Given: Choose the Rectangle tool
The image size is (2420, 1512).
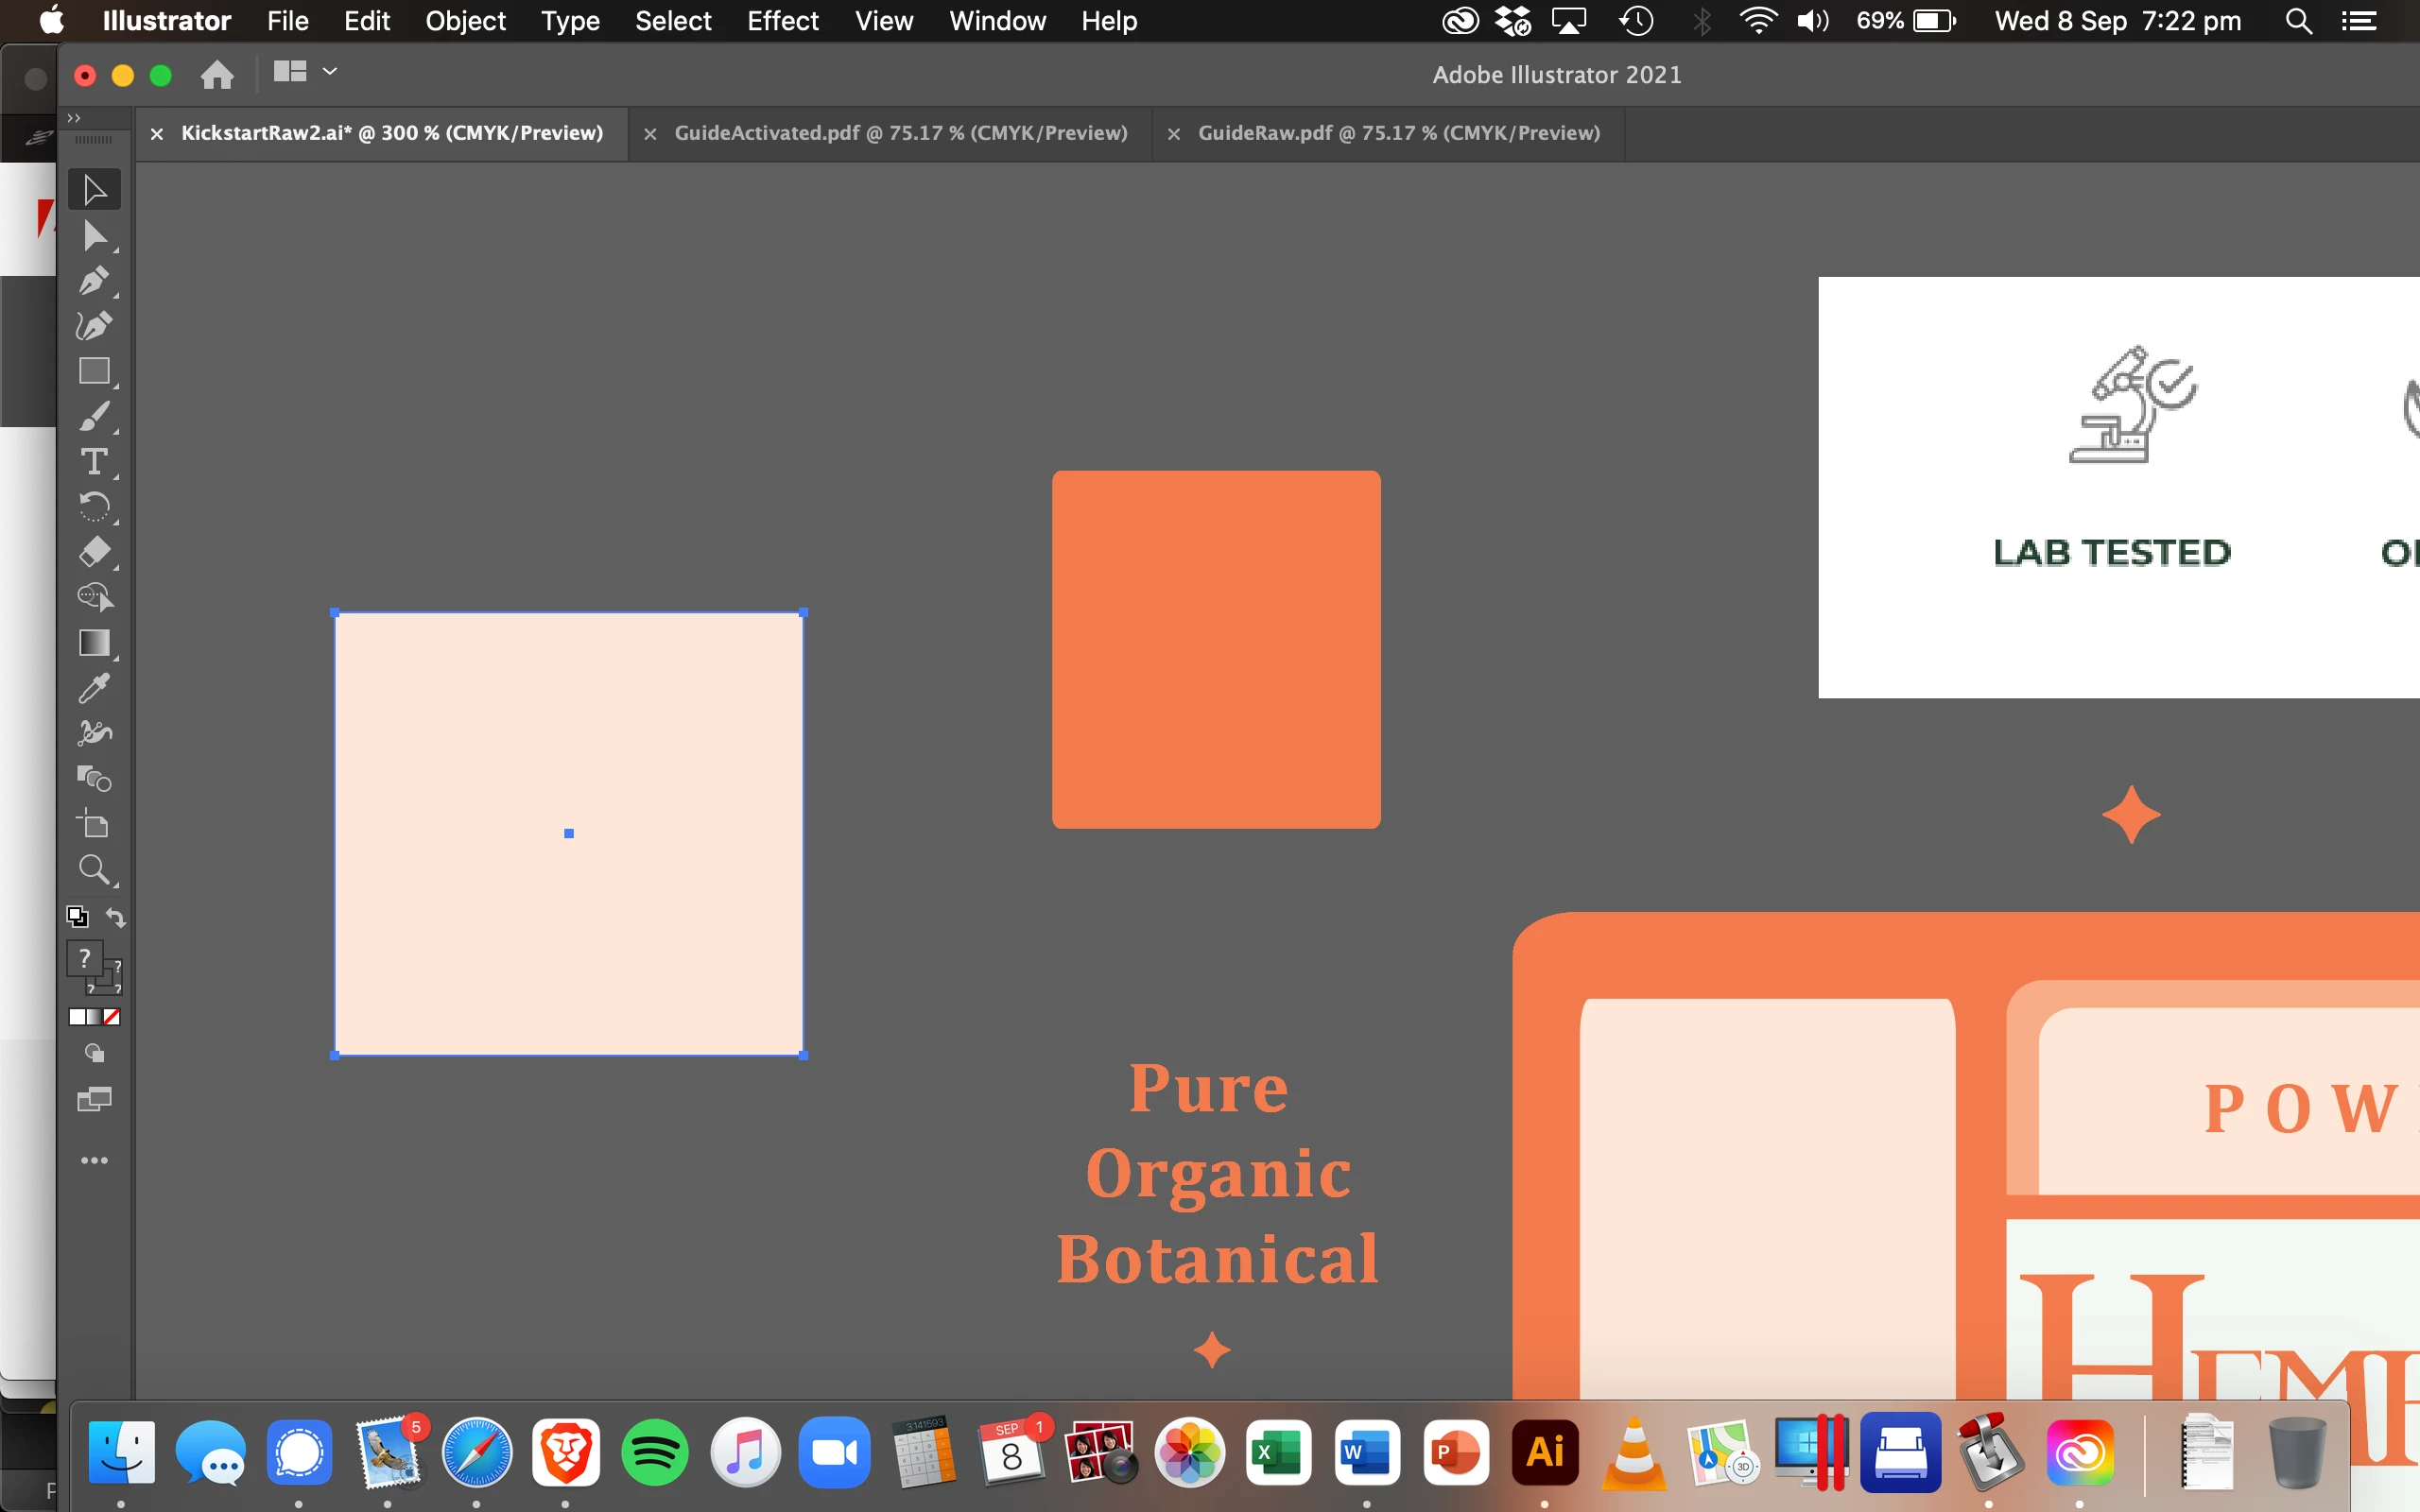Looking at the screenshot, I should [94, 371].
